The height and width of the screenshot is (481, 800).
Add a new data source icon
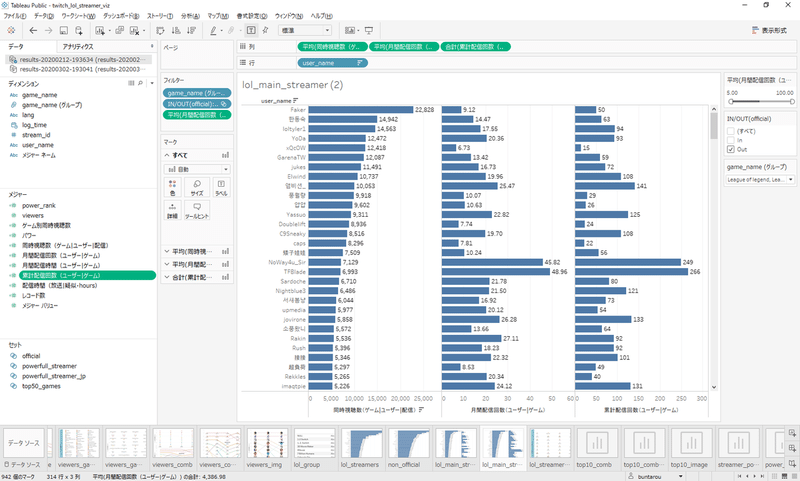79,31
